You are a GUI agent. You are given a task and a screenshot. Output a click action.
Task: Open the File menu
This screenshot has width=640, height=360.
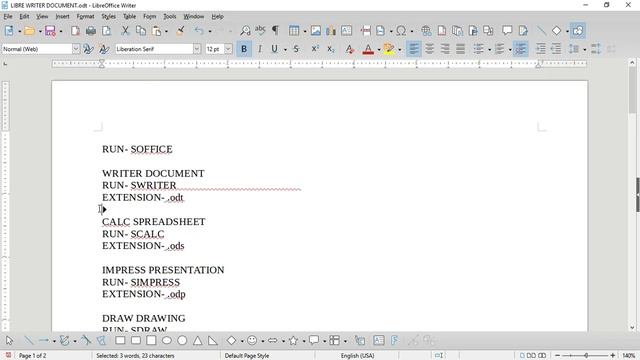[x=8, y=17]
